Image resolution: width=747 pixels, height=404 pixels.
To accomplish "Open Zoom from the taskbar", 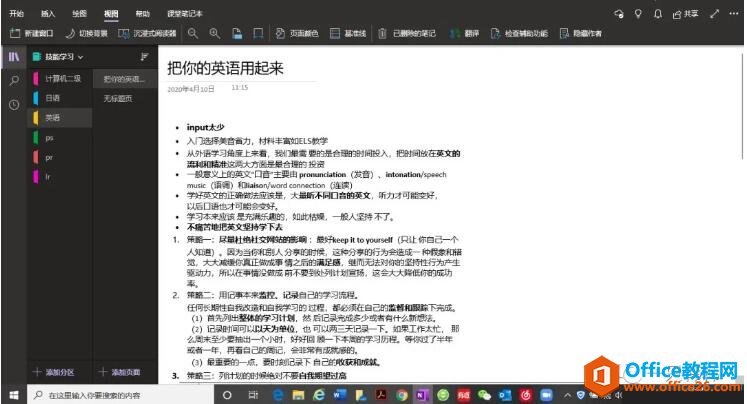I will [546, 395].
